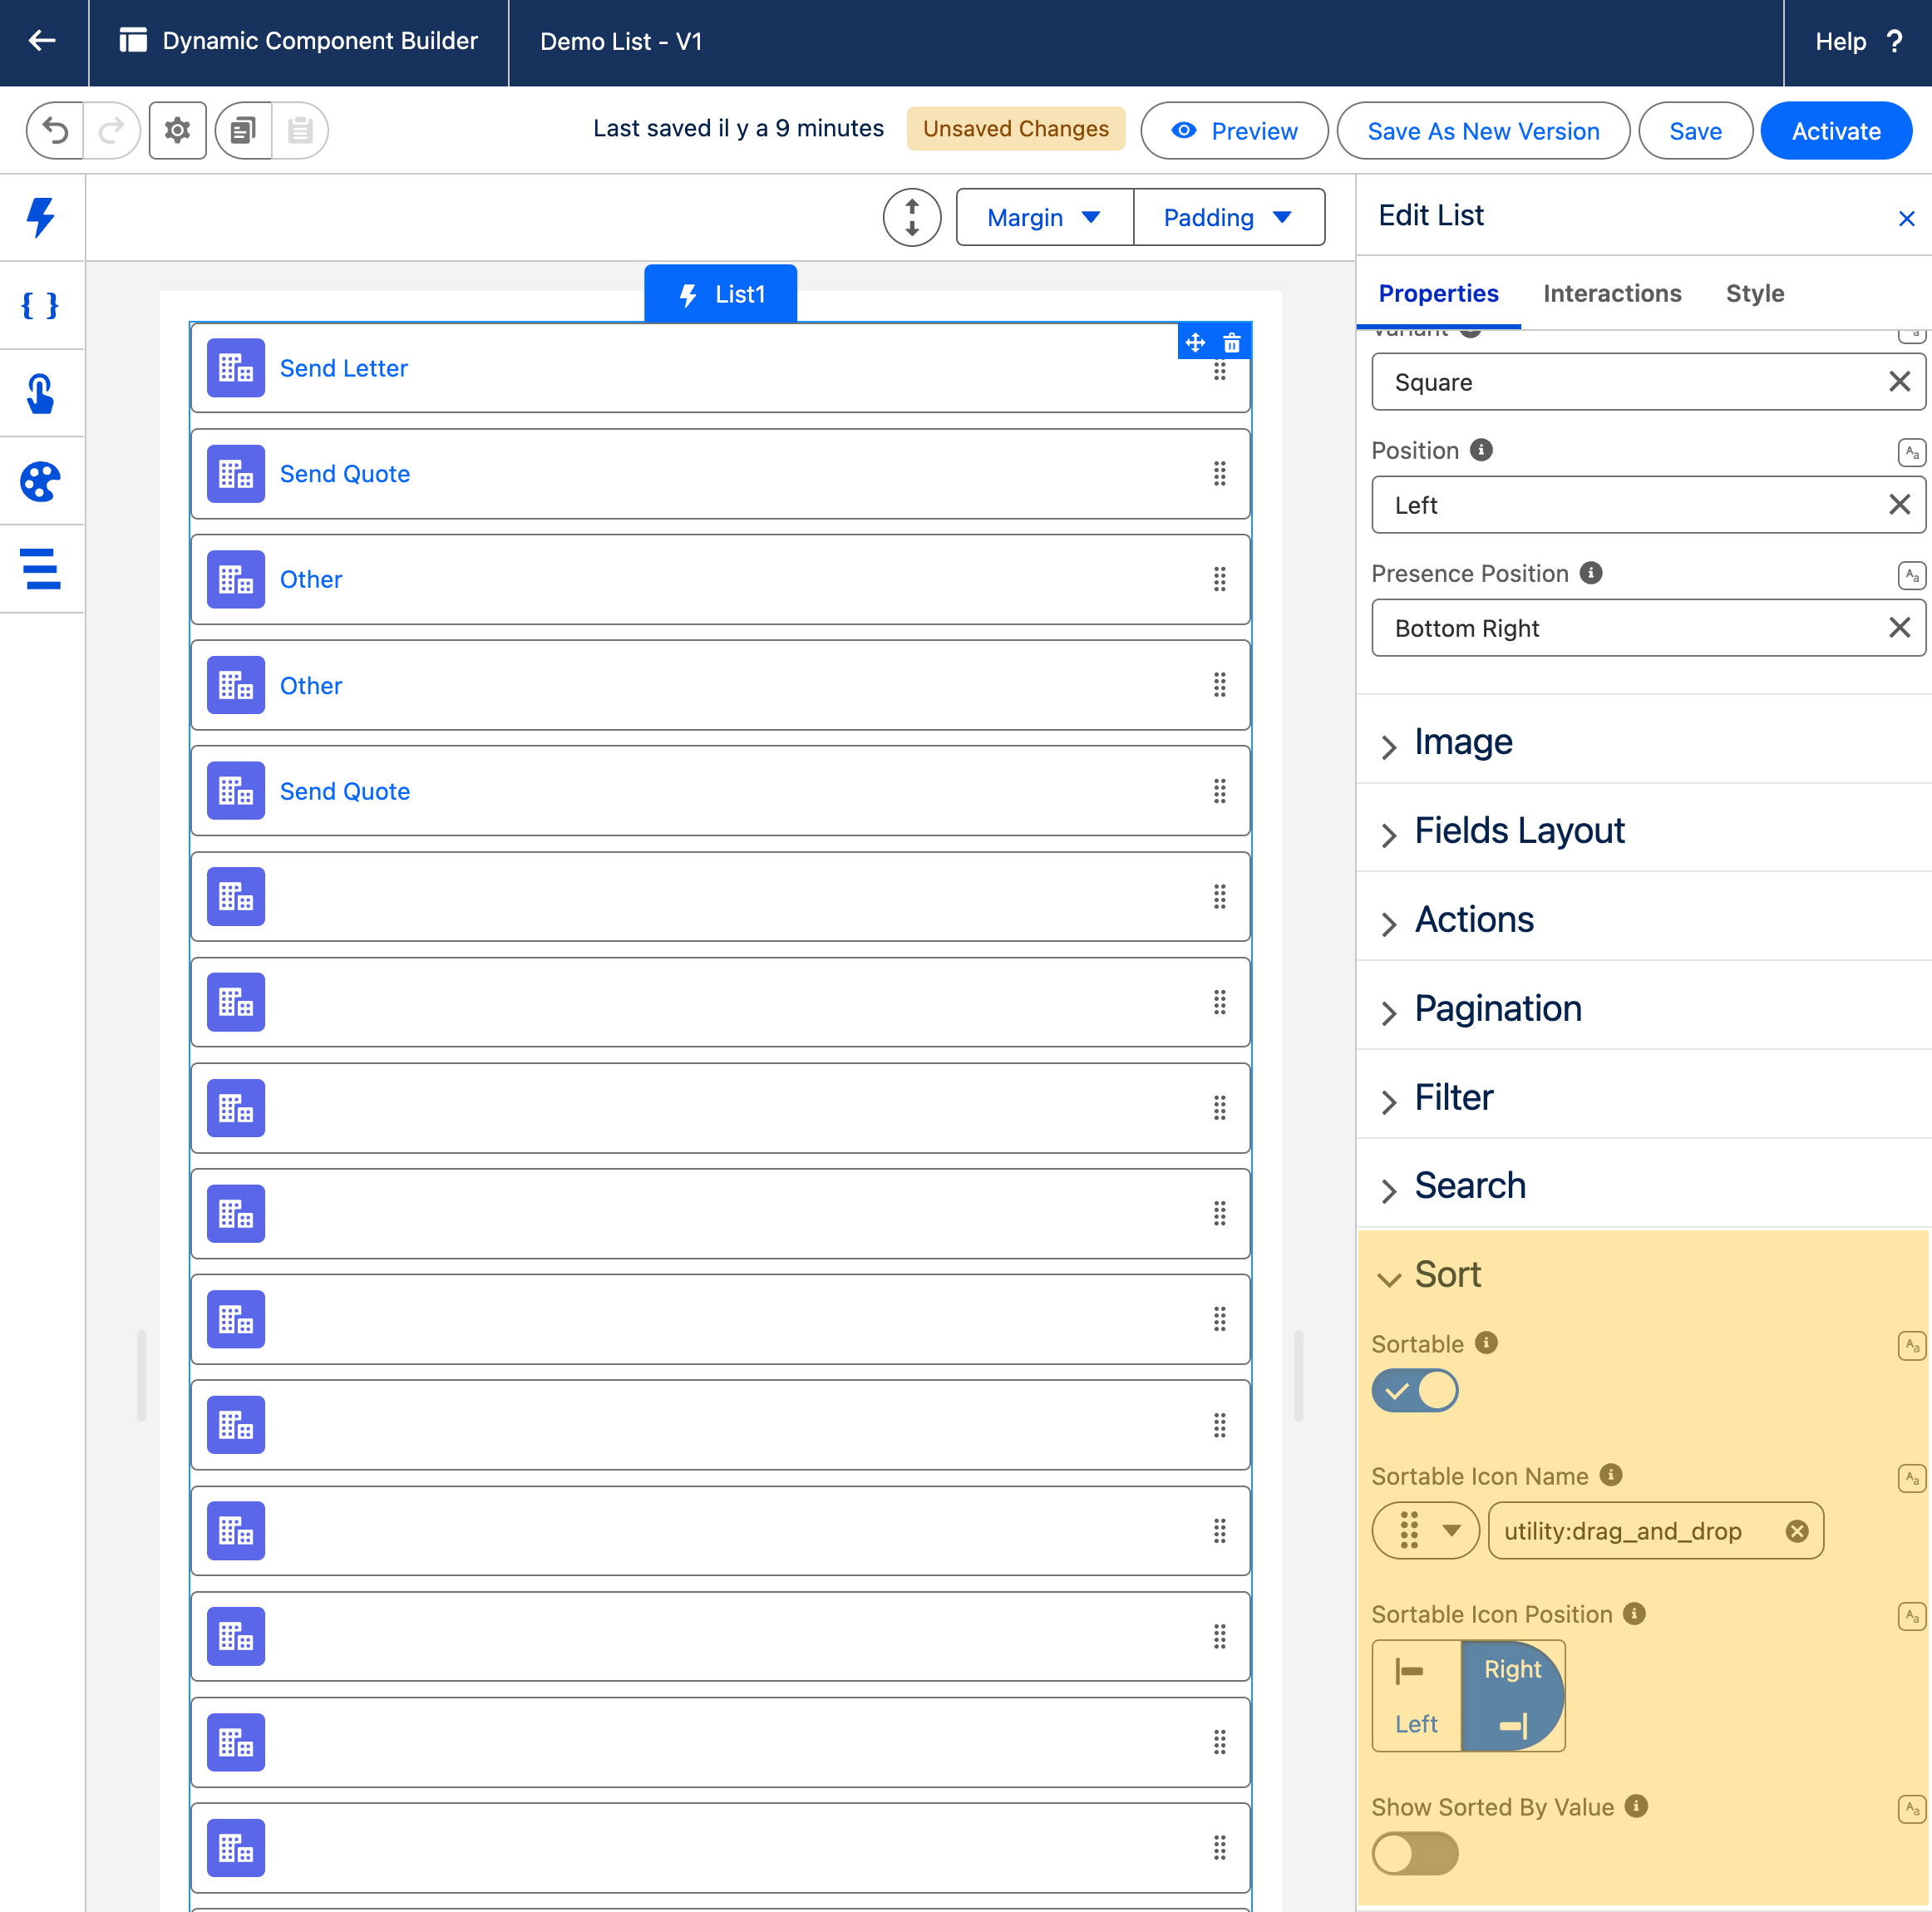This screenshot has height=1912, width=1932.
Task: Set sortable icon position to Left
Action: point(1416,1696)
